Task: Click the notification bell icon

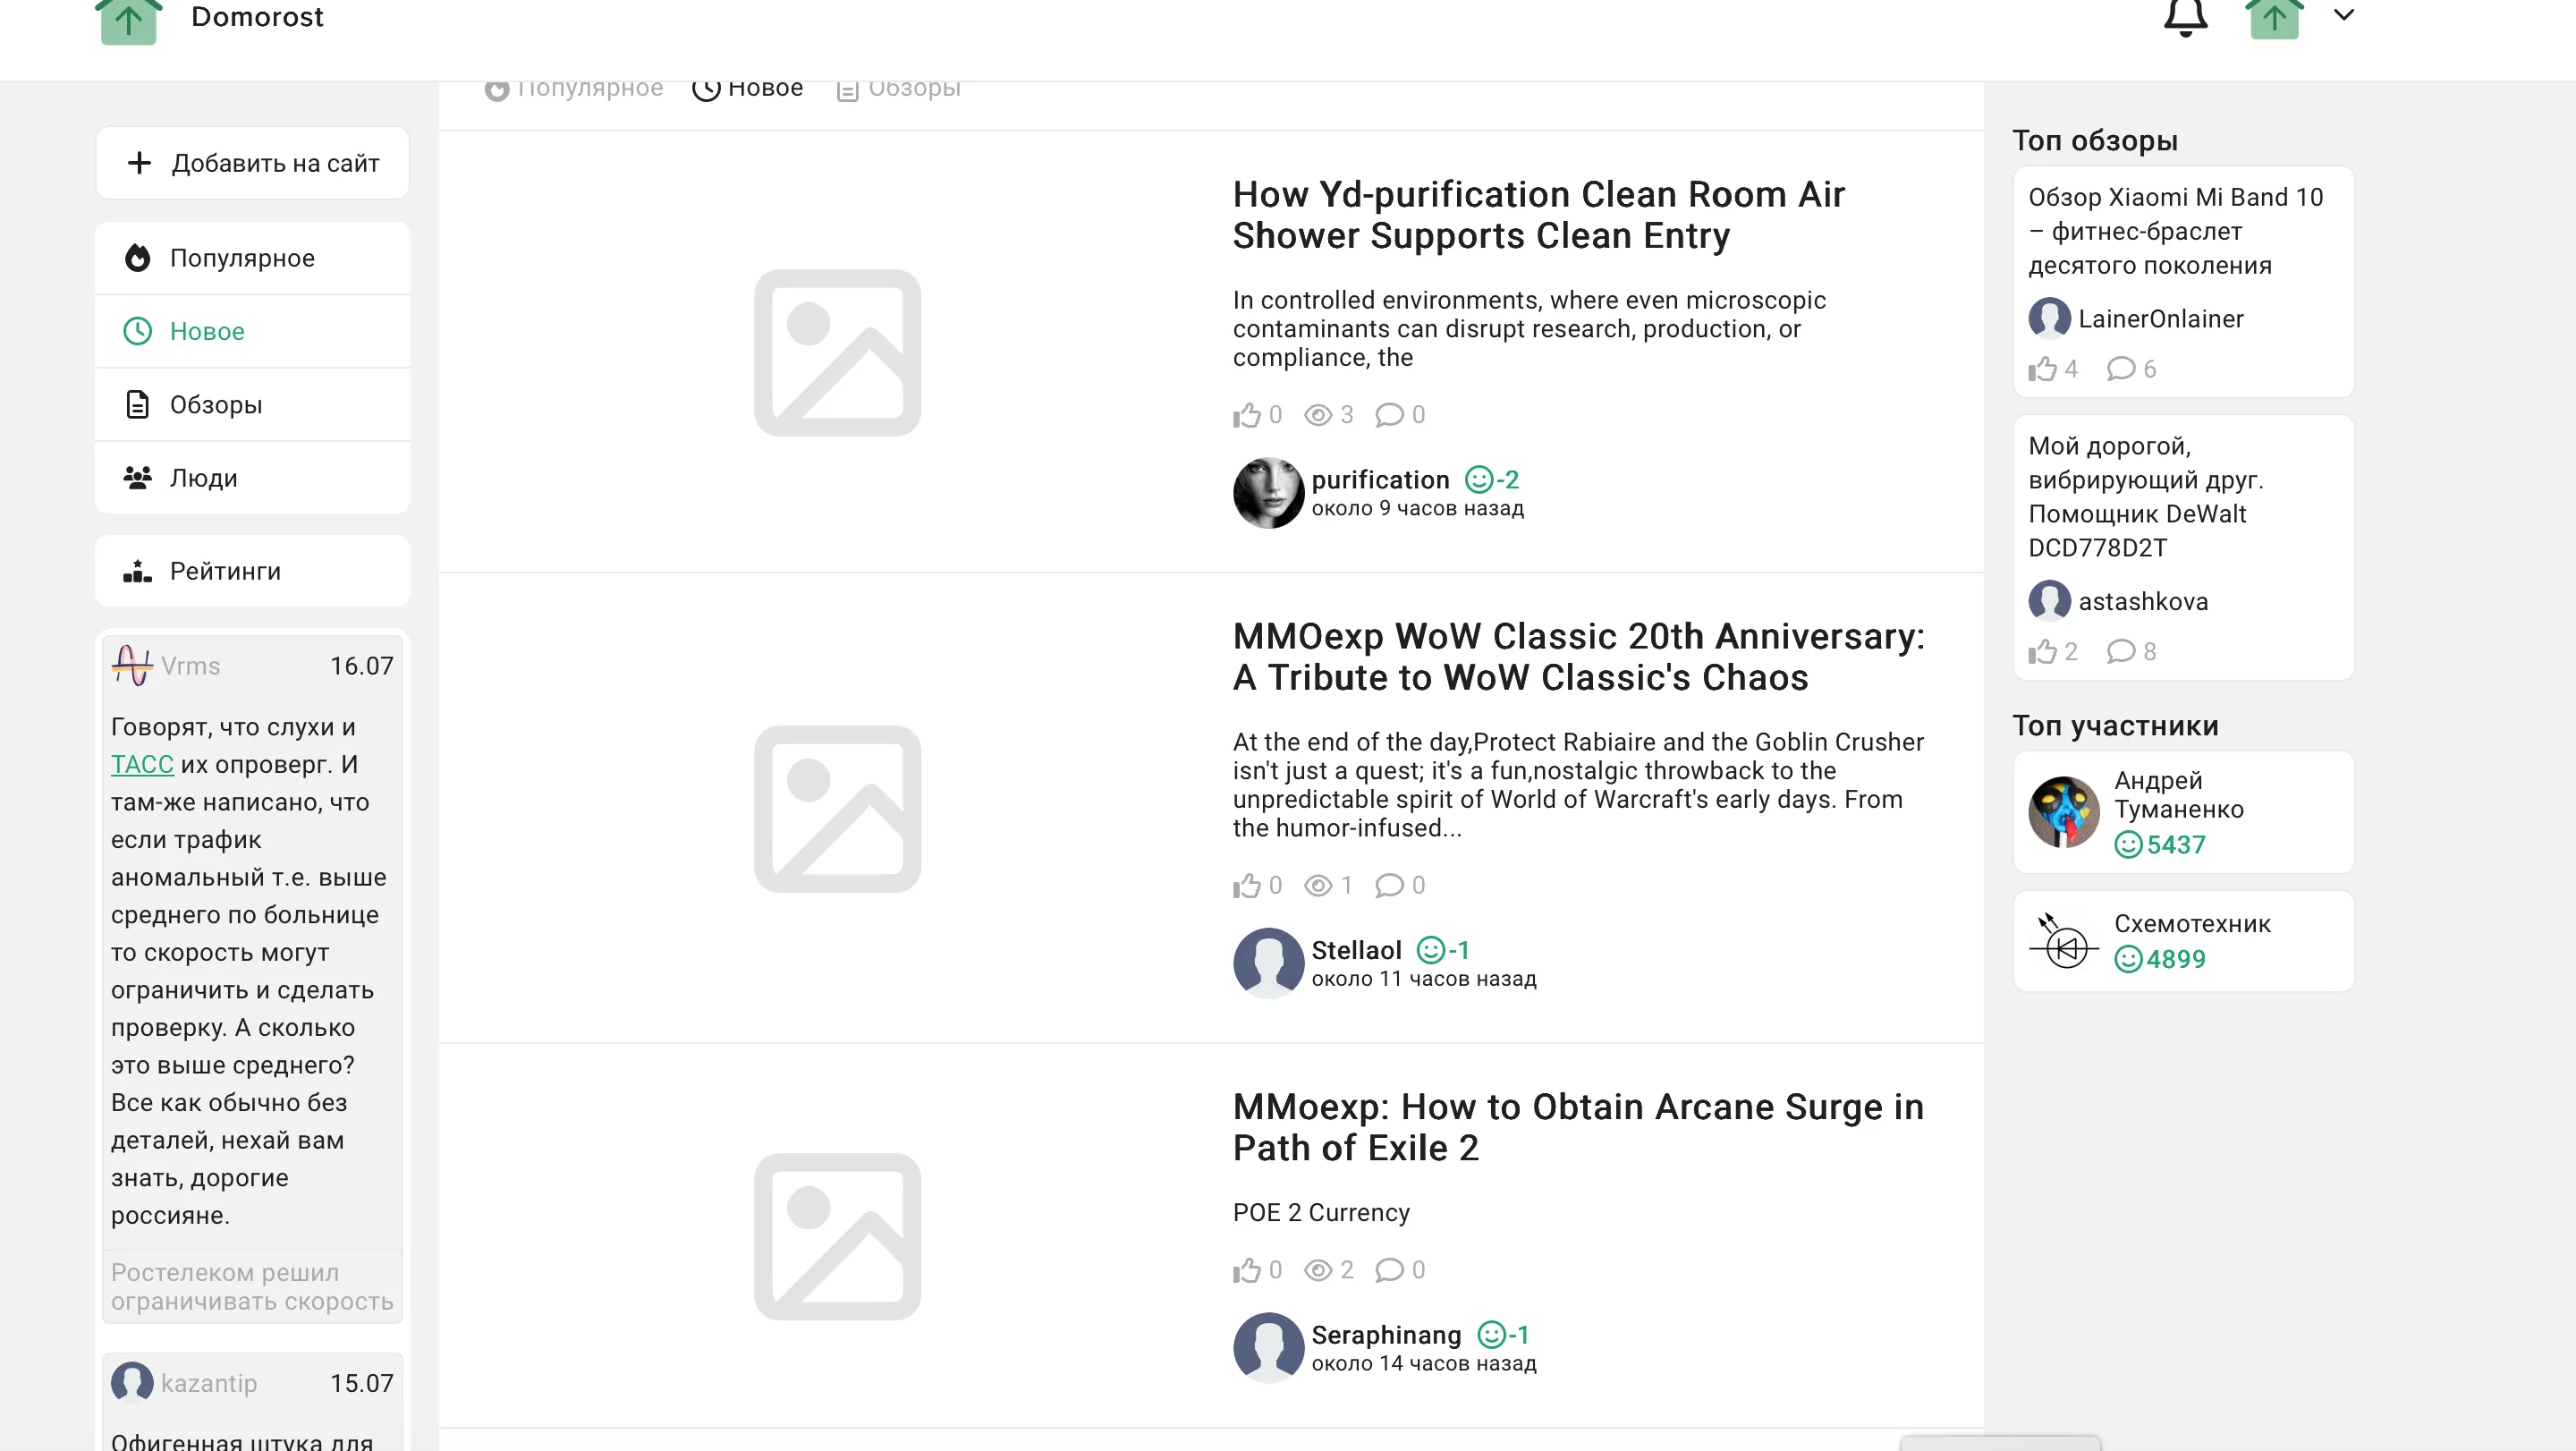Action: click(2185, 17)
